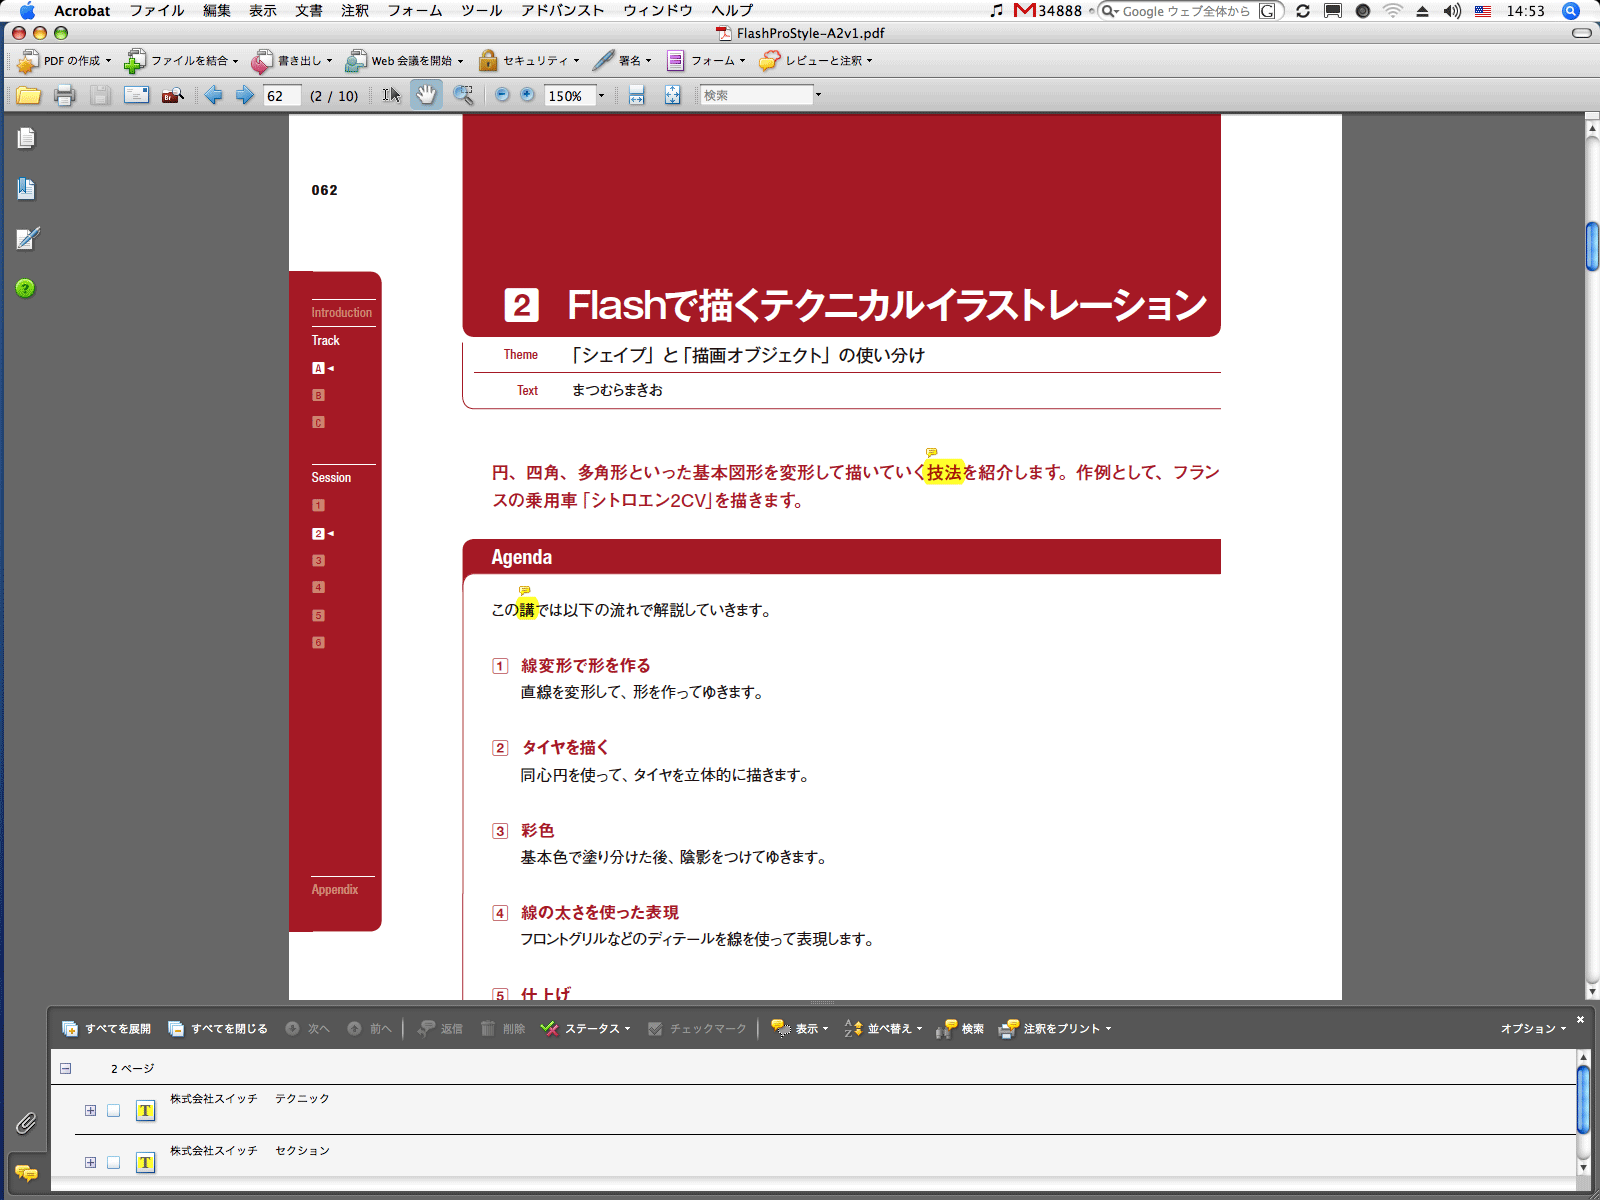Click the sticky note on 講
This screenshot has width=1600, height=1200.
(x=524, y=590)
